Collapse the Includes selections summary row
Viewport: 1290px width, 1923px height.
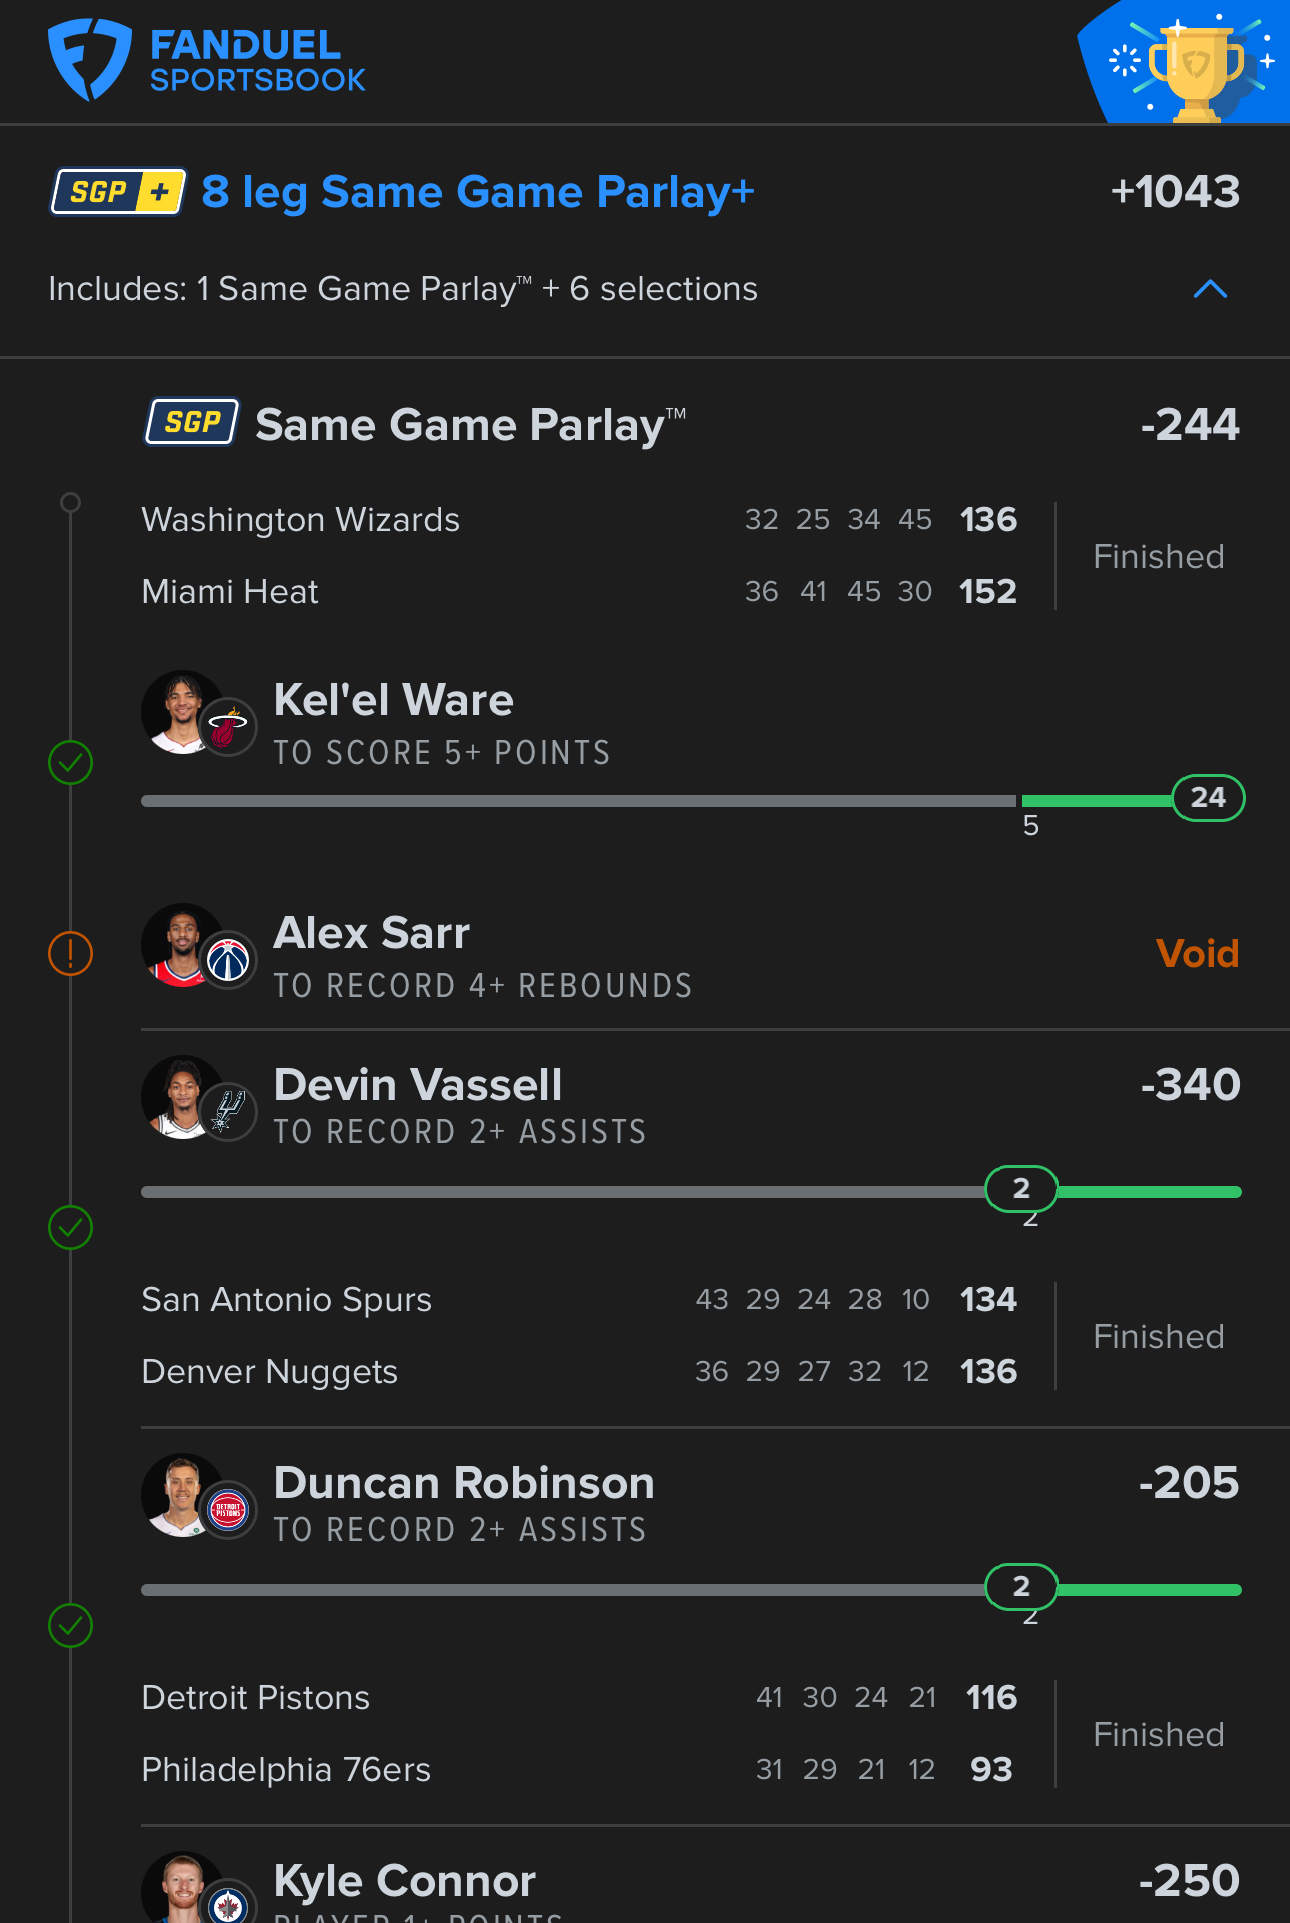pyautogui.click(x=403, y=289)
